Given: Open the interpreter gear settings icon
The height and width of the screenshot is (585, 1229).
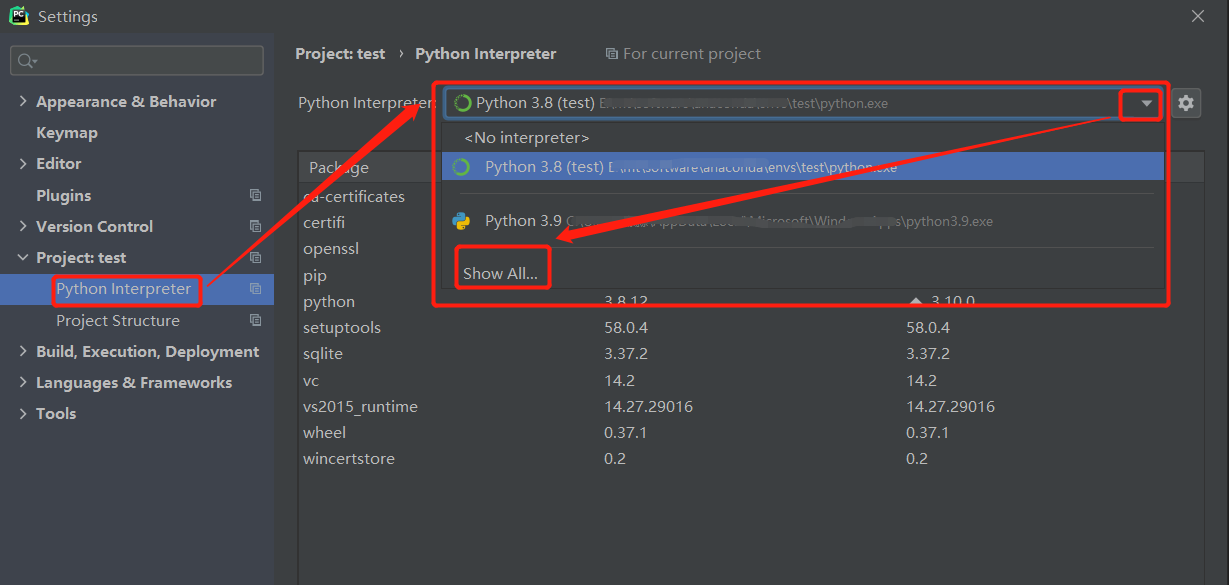Looking at the screenshot, I should (x=1186, y=103).
